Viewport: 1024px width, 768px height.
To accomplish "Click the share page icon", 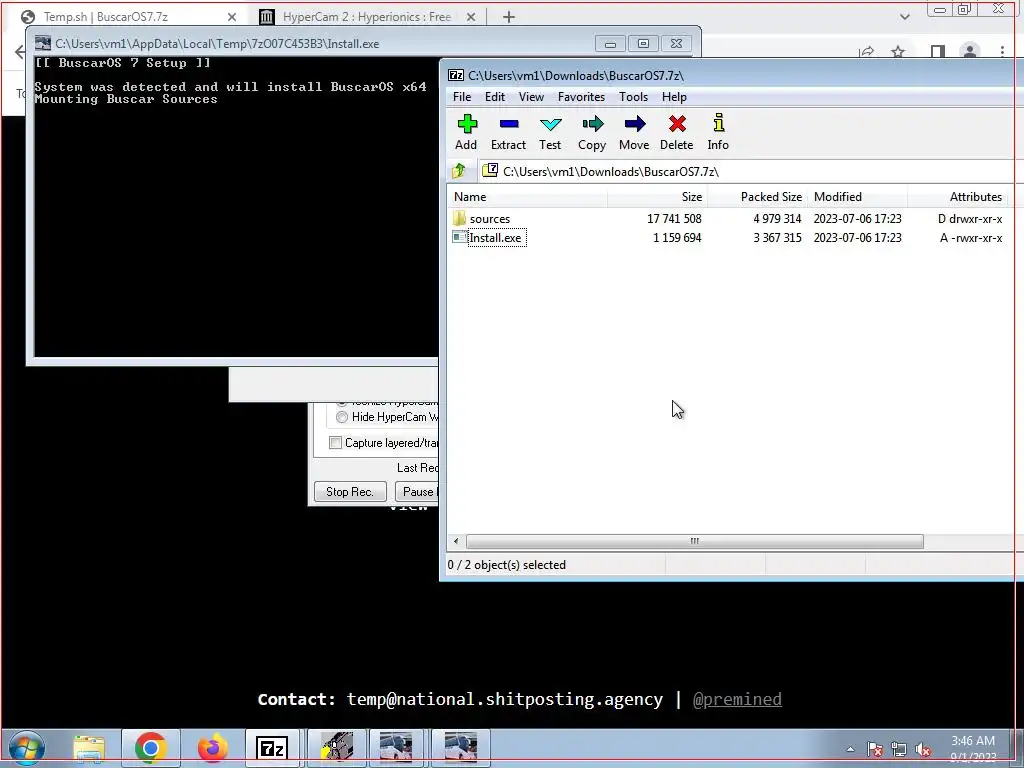I will coord(867,52).
